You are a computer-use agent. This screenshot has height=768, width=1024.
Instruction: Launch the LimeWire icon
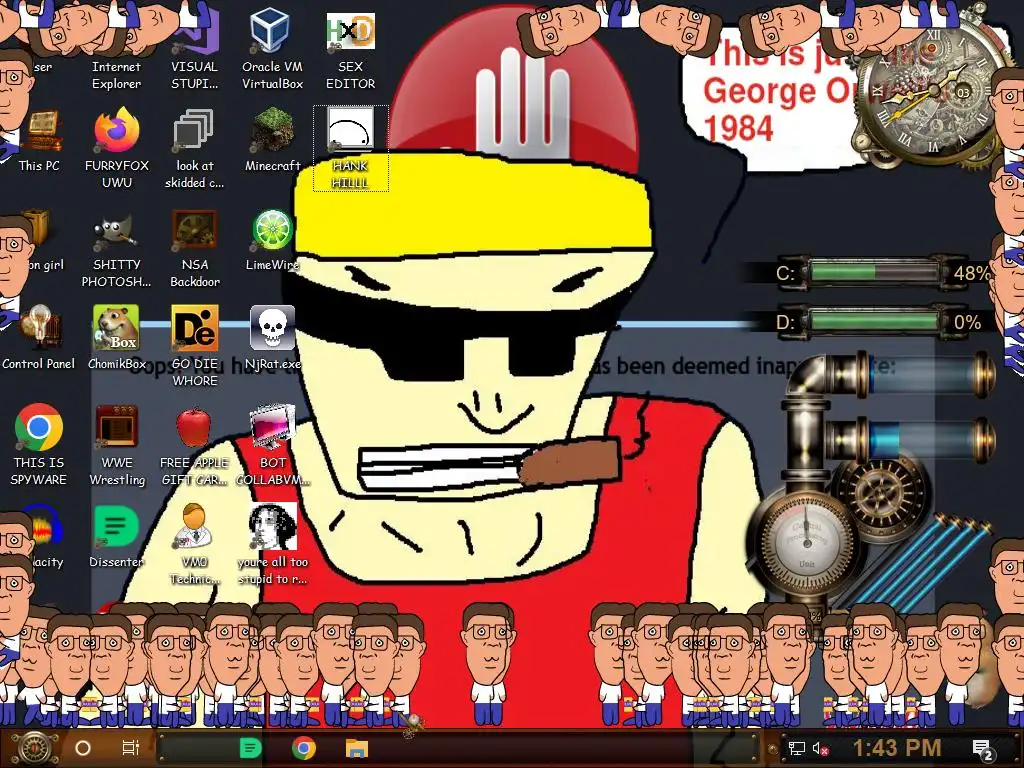click(x=272, y=240)
